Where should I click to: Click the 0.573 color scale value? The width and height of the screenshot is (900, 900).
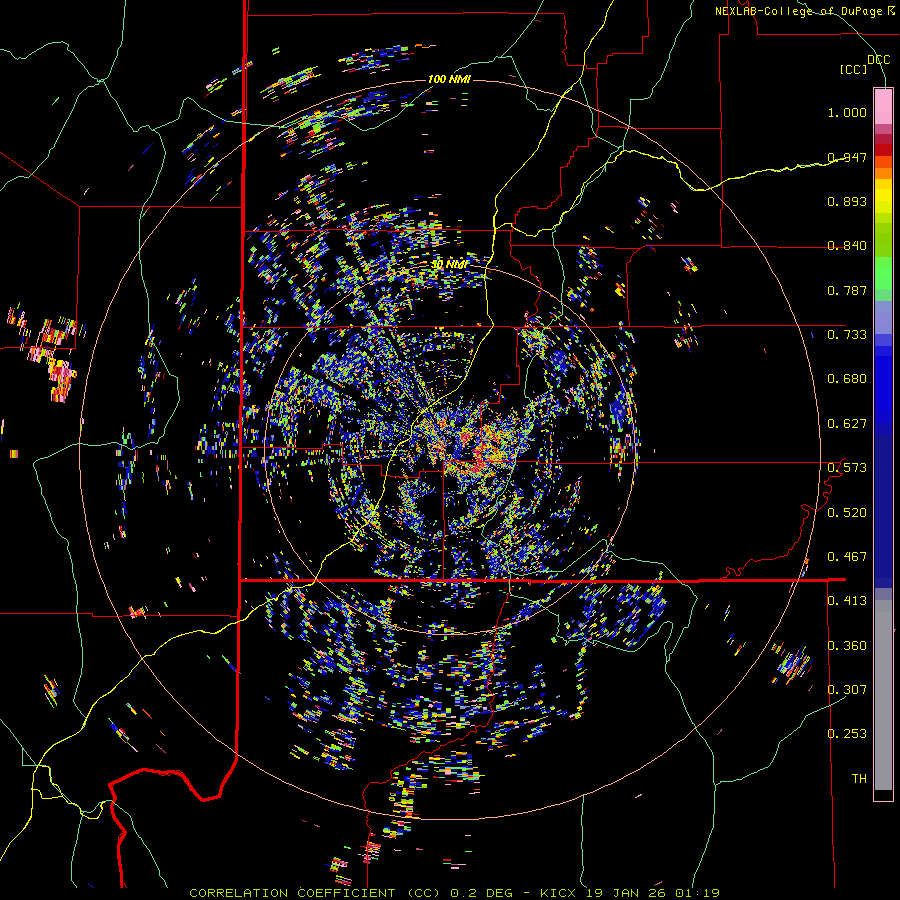847,467
